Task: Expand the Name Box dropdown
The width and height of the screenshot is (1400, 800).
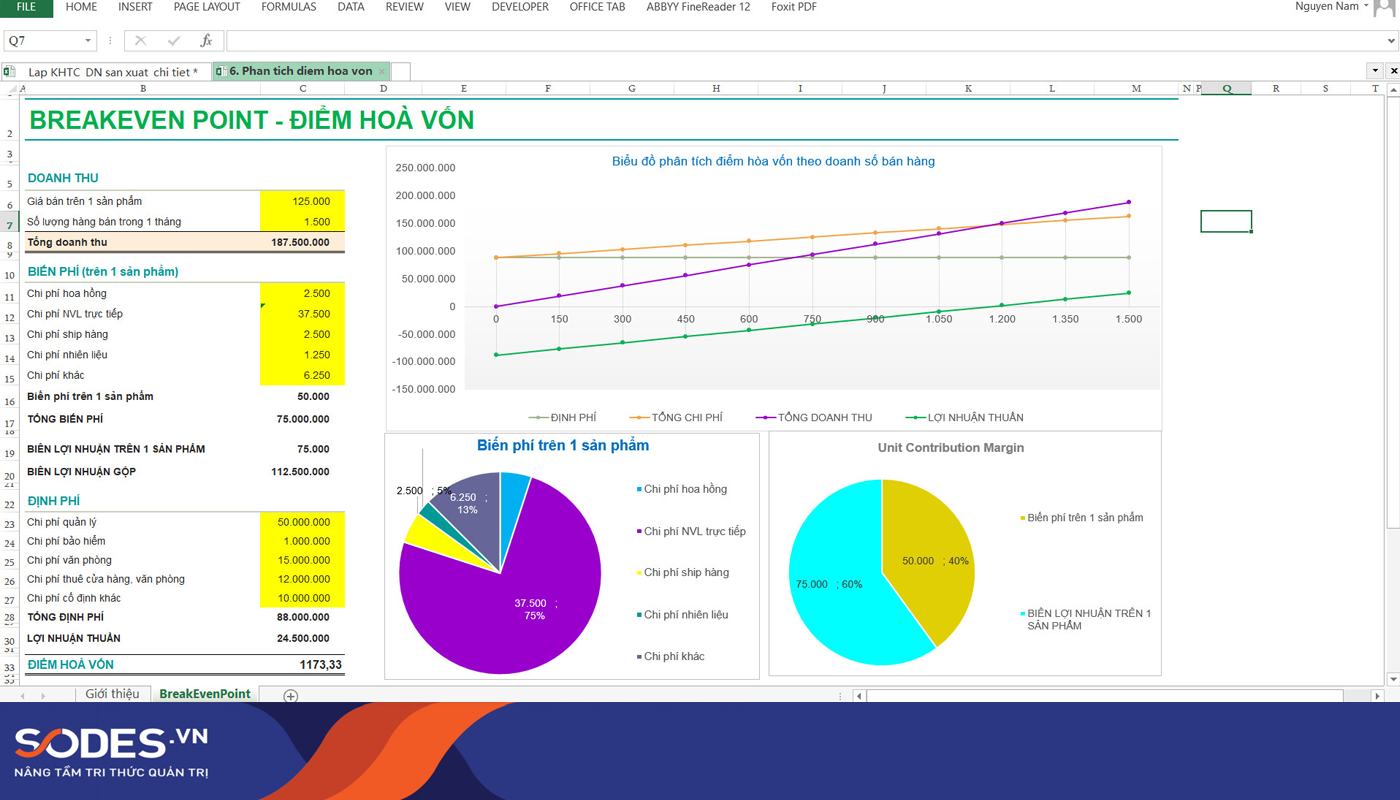Action: point(88,41)
